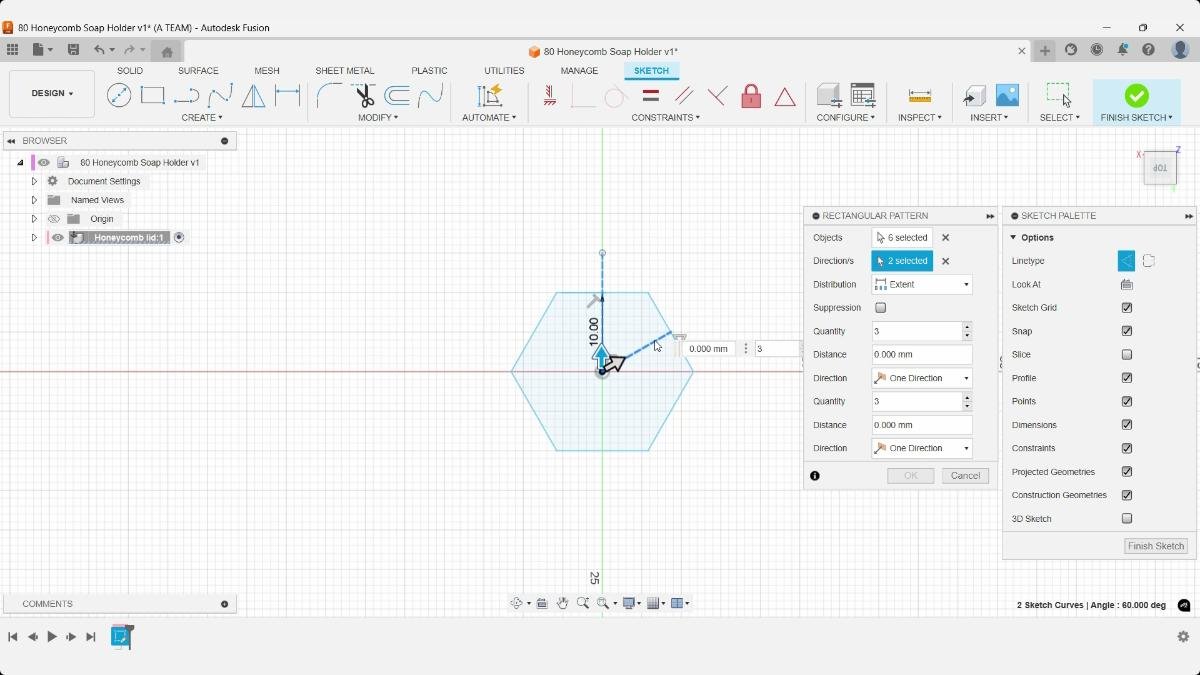Switch to the UTILITIES tab

pyautogui.click(x=504, y=71)
